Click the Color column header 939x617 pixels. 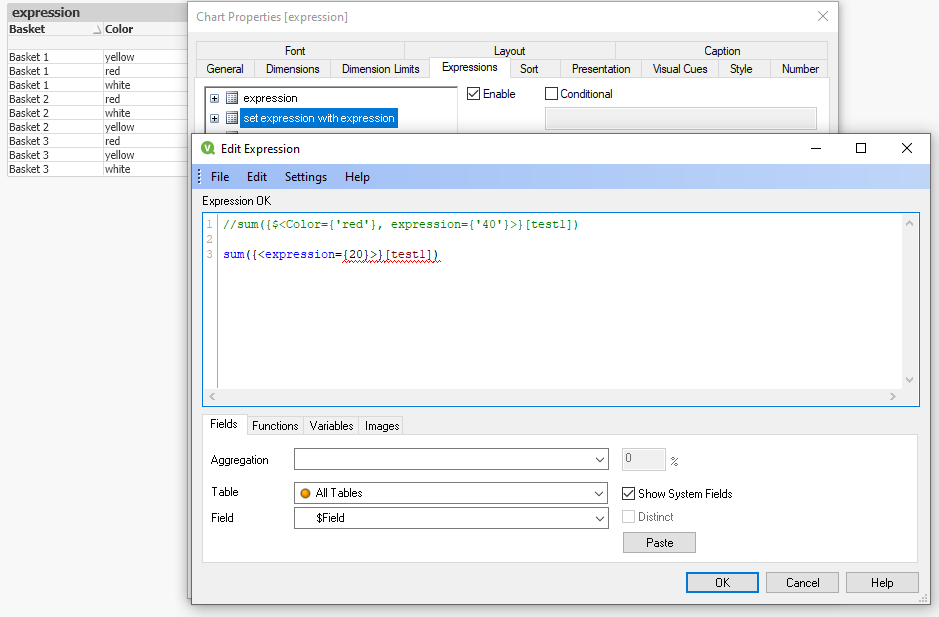tap(146, 29)
